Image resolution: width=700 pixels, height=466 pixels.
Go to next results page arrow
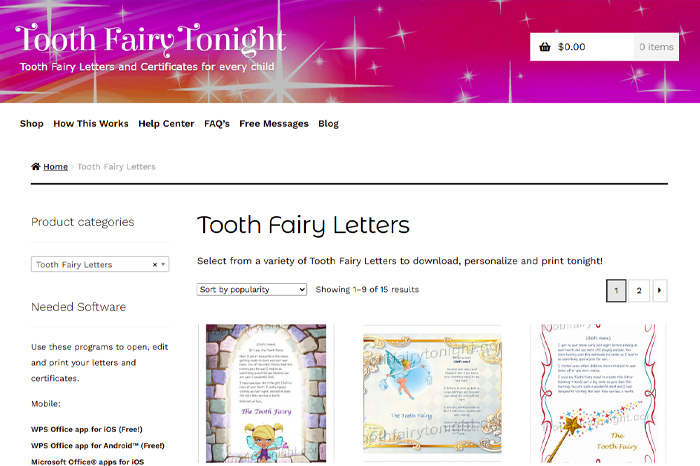tap(660, 291)
